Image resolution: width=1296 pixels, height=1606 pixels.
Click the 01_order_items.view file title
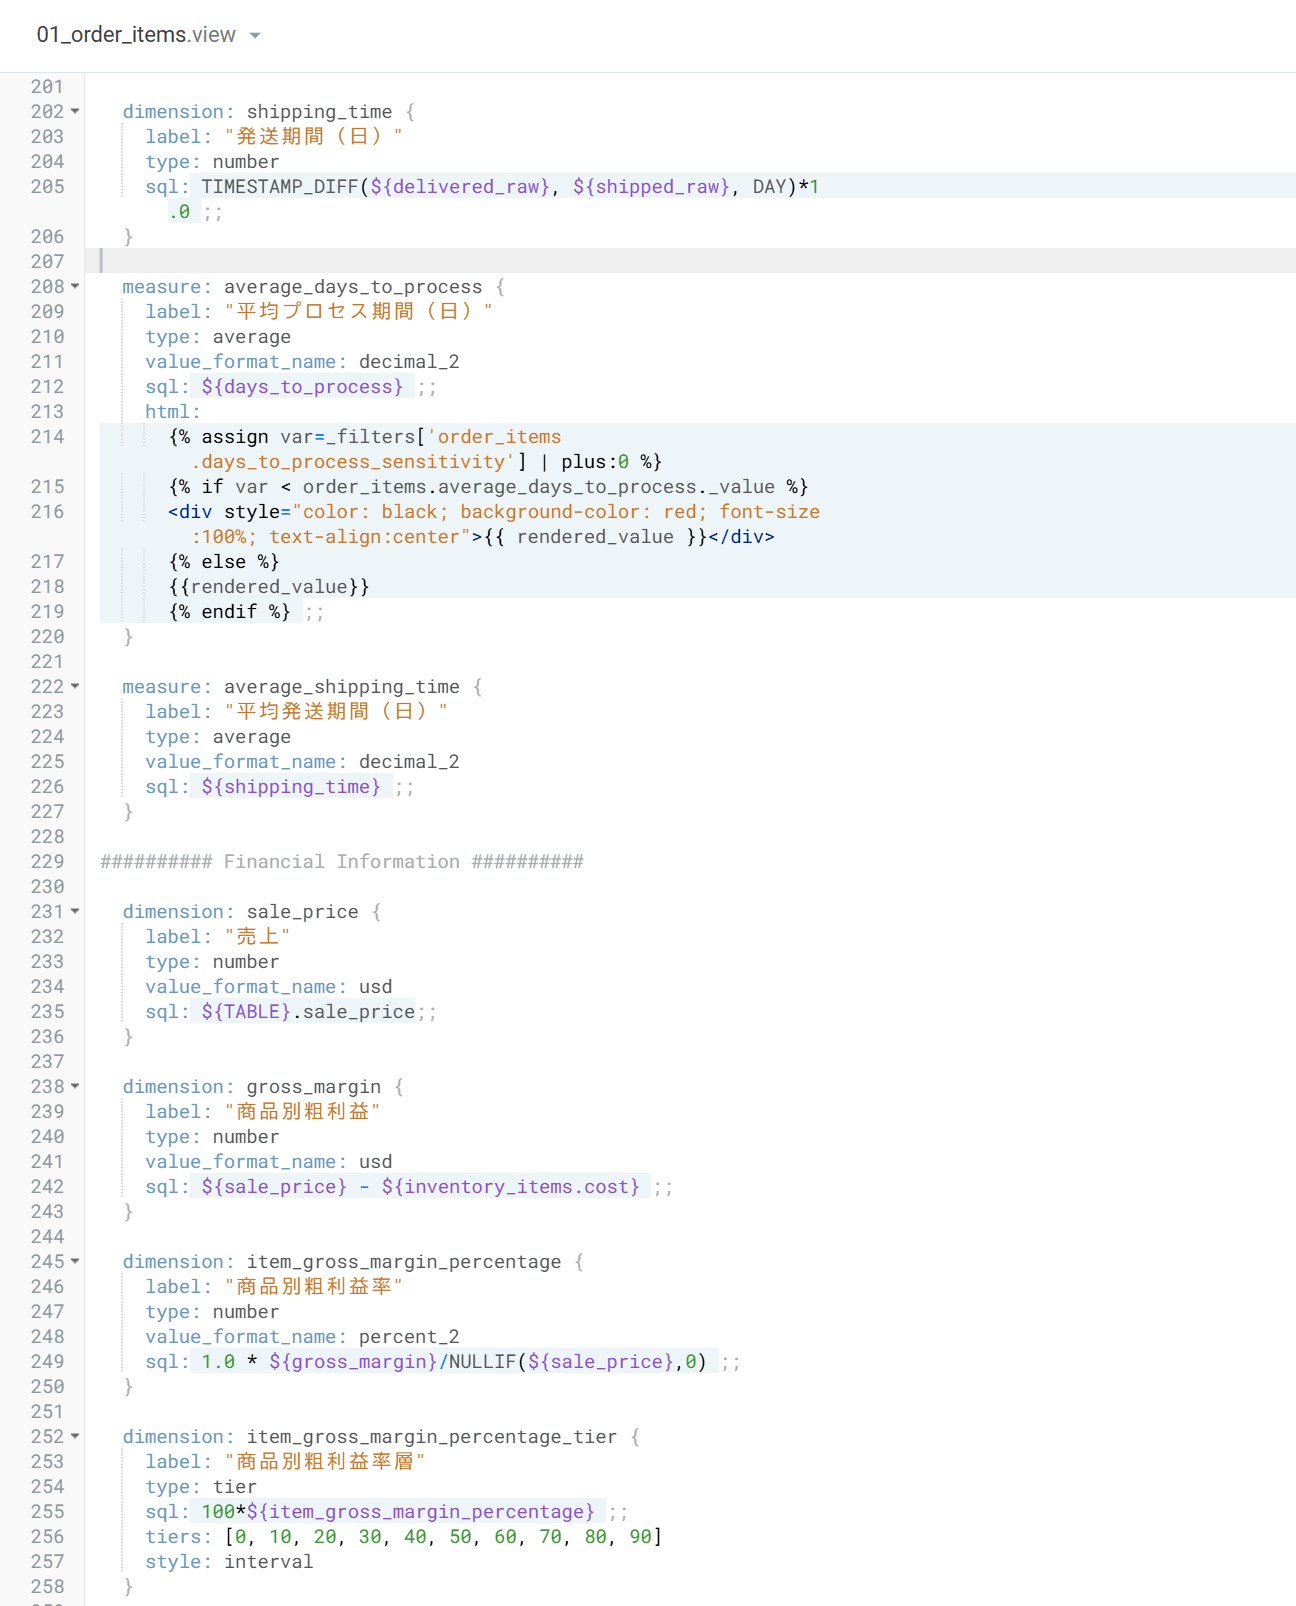tap(136, 35)
